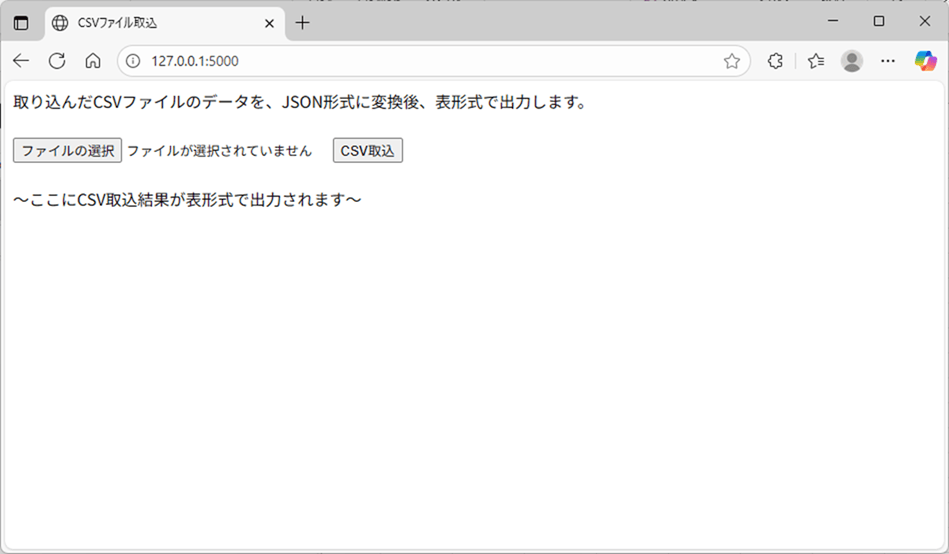Open Settings and more ellipsis menu
The image size is (949, 554).
click(x=888, y=61)
